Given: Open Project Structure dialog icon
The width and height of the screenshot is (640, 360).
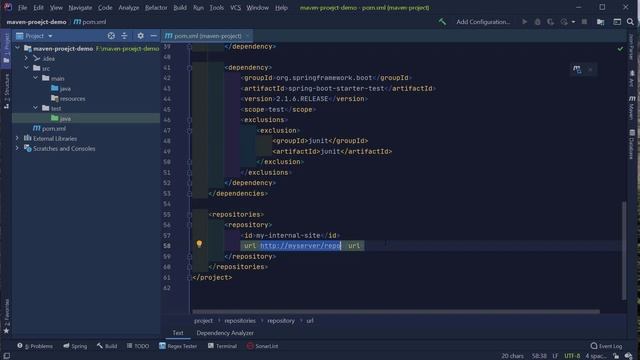Looking at the screenshot, I should click(x=600, y=22).
